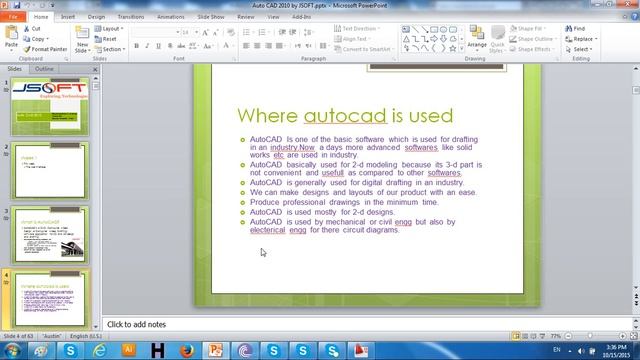Screen dimensions: 640x360
Task: Open Arrange objects icon
Action: click(476, 32)
